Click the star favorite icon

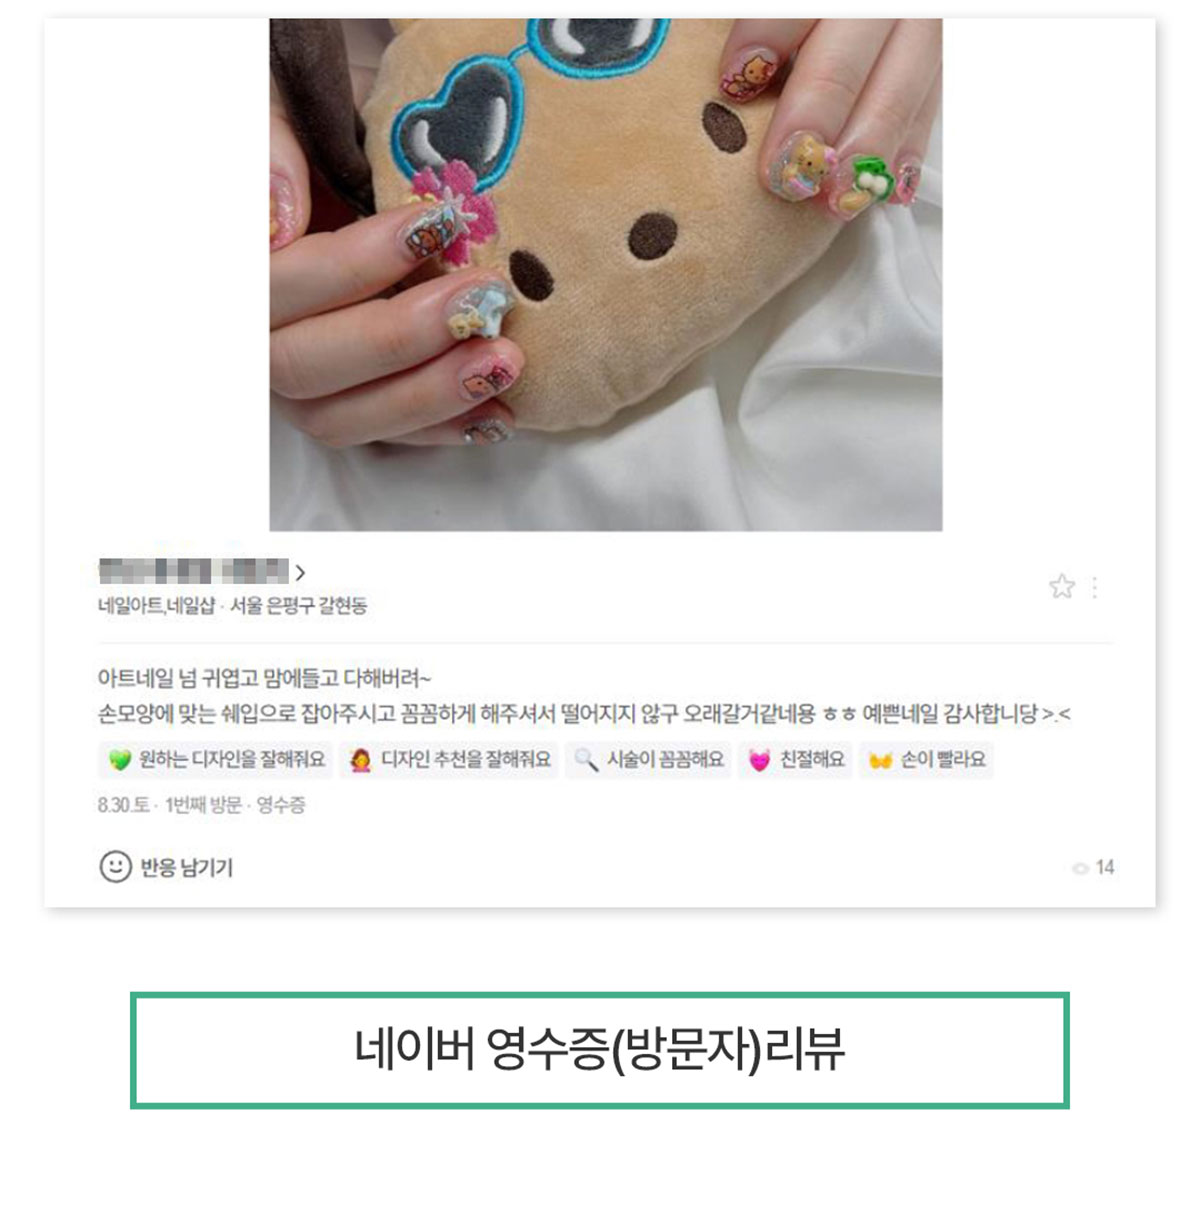[x=1061, y=587]
